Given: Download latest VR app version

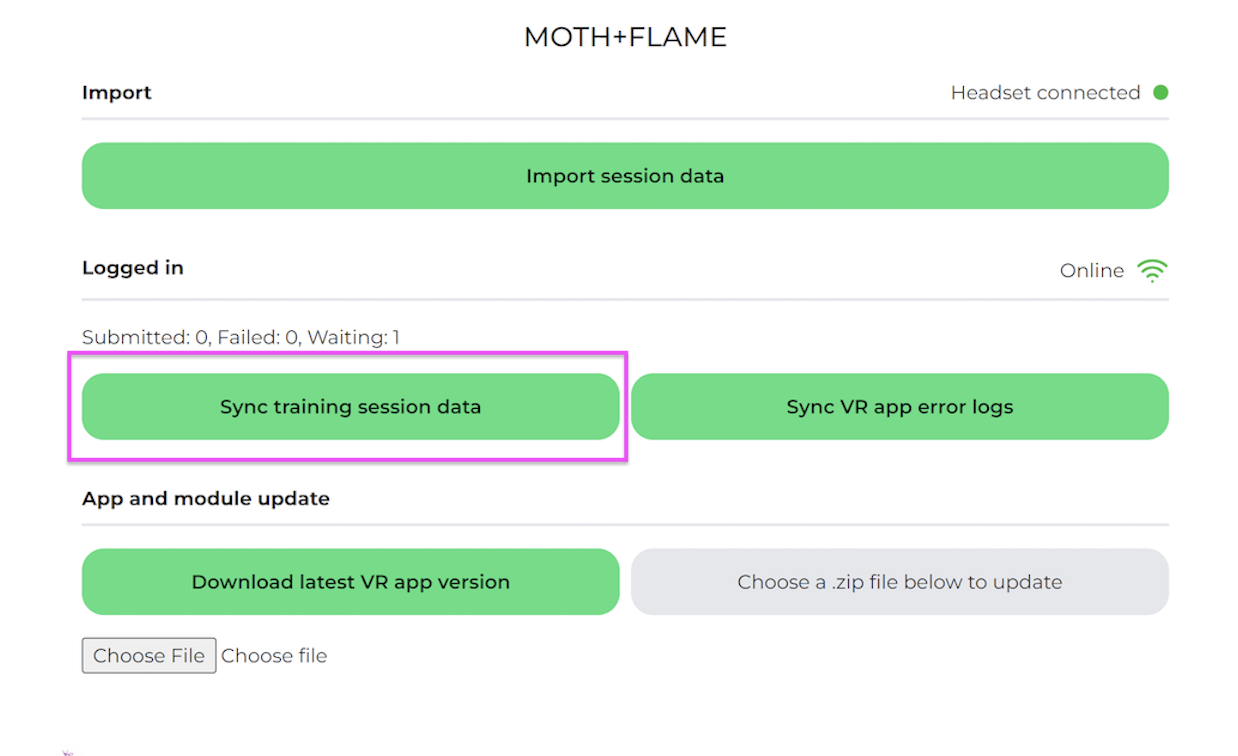Looking at the screenshot, I should point(350,582).
